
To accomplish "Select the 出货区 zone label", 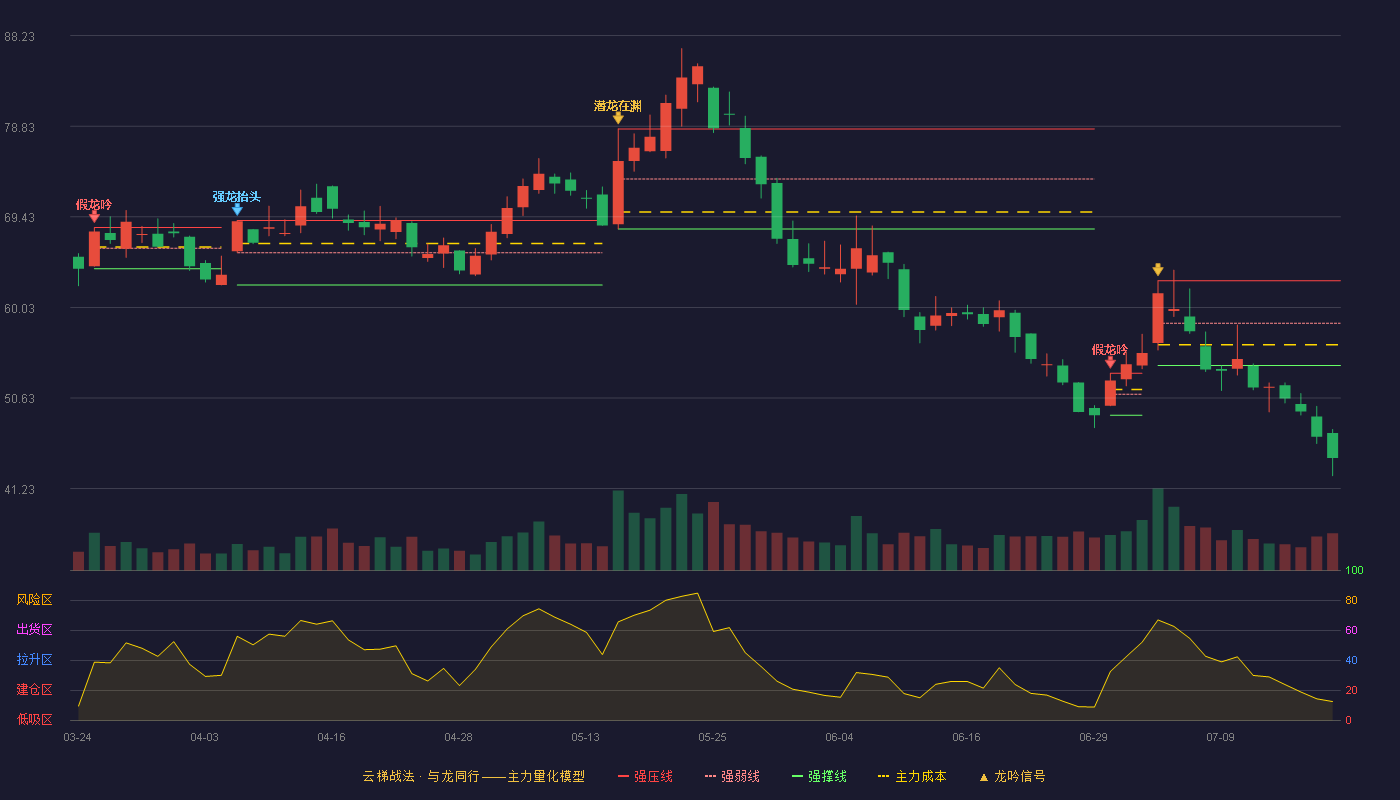I will [34, 630].
